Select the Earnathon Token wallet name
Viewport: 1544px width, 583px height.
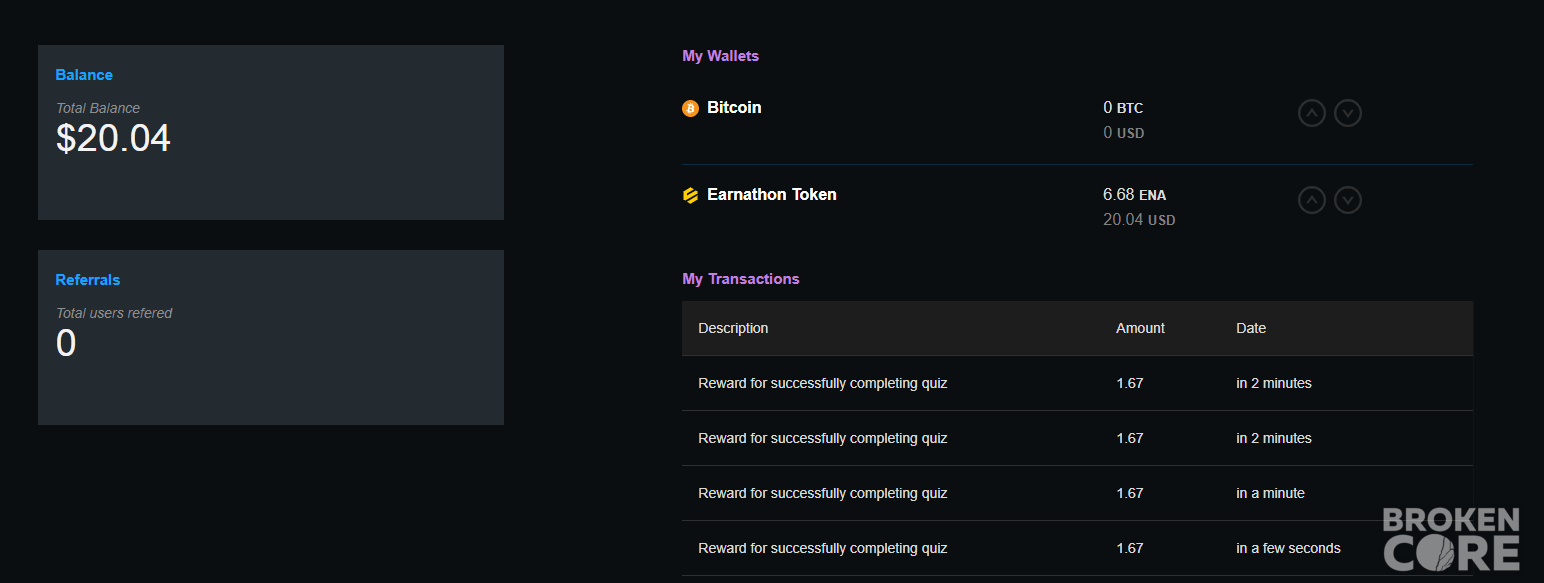coord(772,194)
